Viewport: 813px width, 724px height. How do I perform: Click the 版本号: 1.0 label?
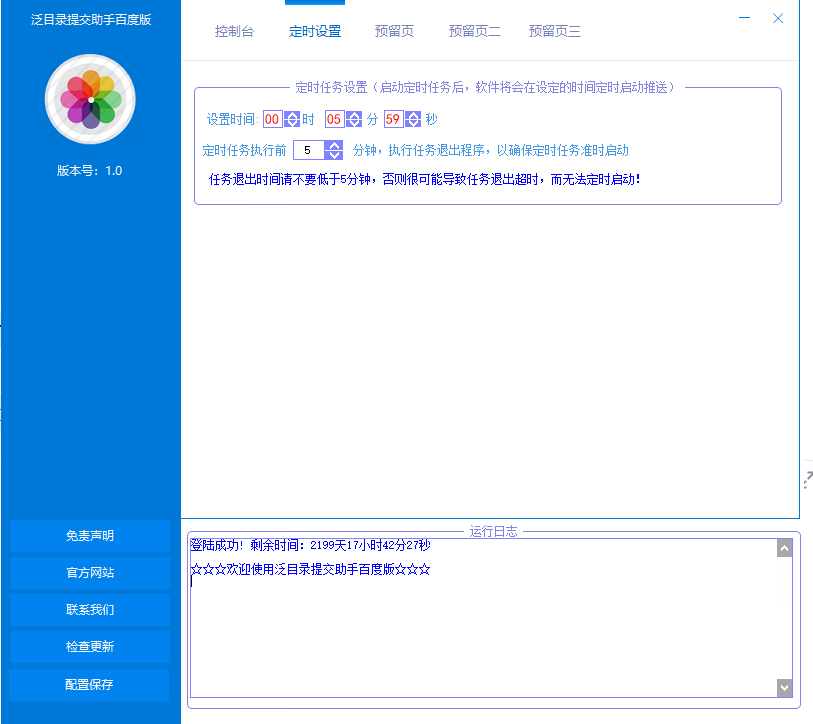click(x=89, y=171)
